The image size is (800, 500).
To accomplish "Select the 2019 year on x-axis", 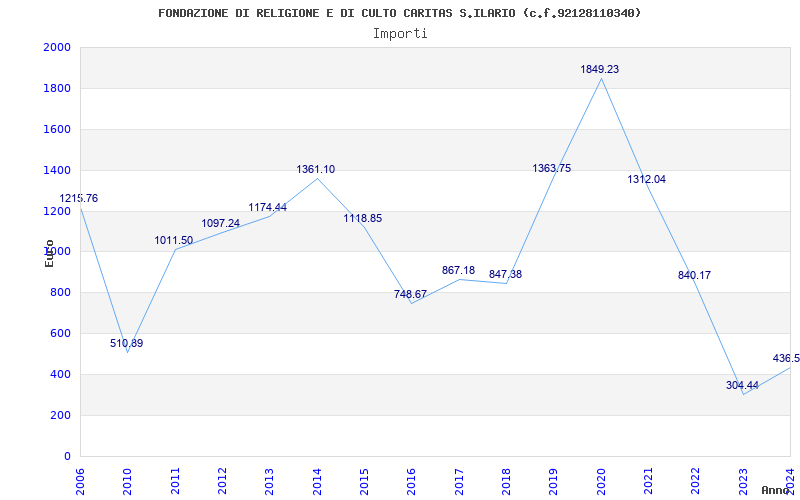I will tap(554, 481).
